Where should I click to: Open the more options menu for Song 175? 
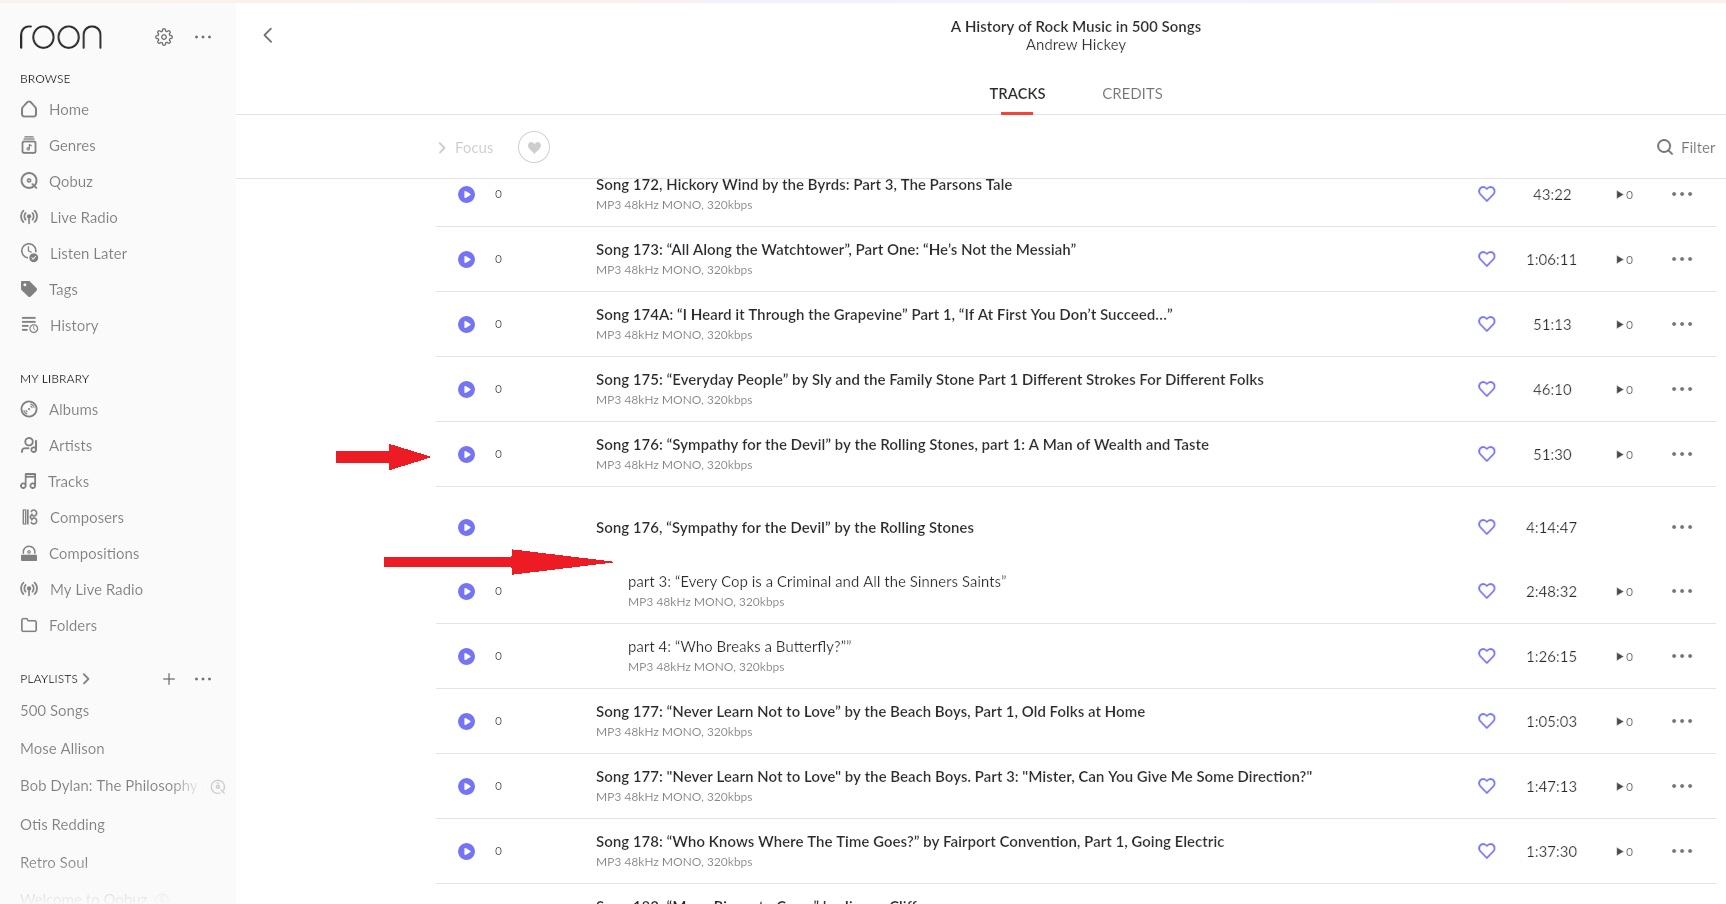click(1682, 389)
